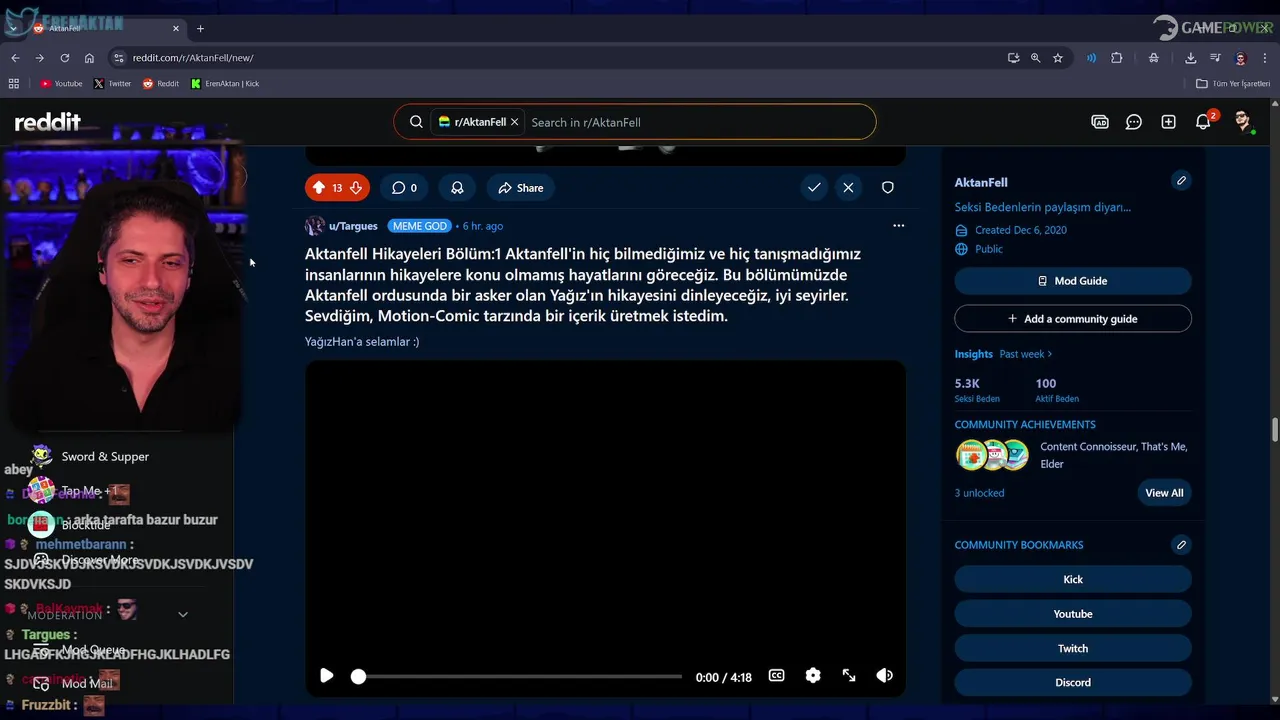Edit the AktanFell community details pencil
This screenshot has height=720, width=1280.
(x=1181, y=181)
